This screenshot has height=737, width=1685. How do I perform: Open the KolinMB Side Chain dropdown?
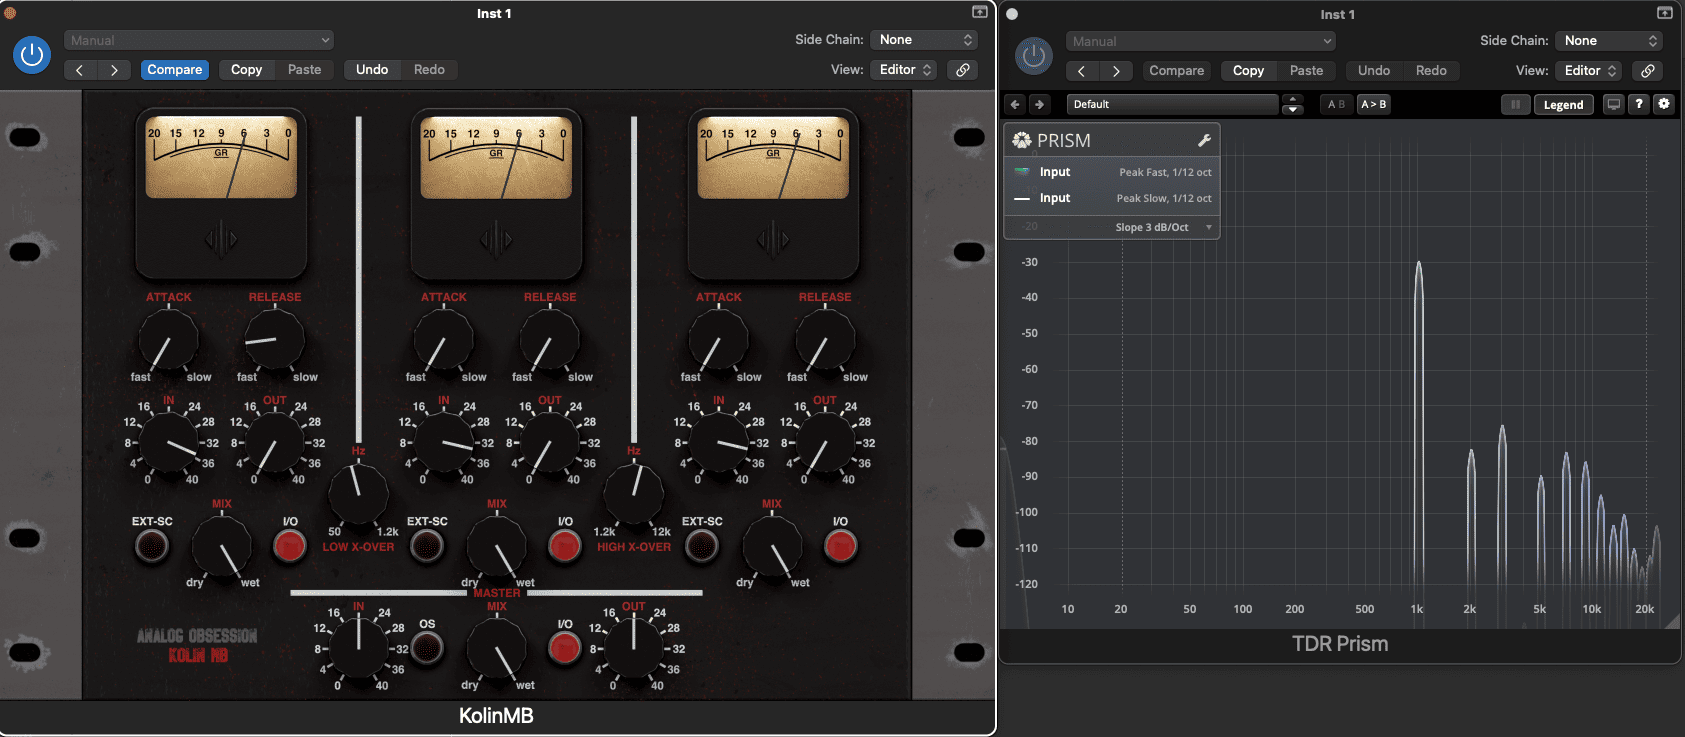[925, 40]
